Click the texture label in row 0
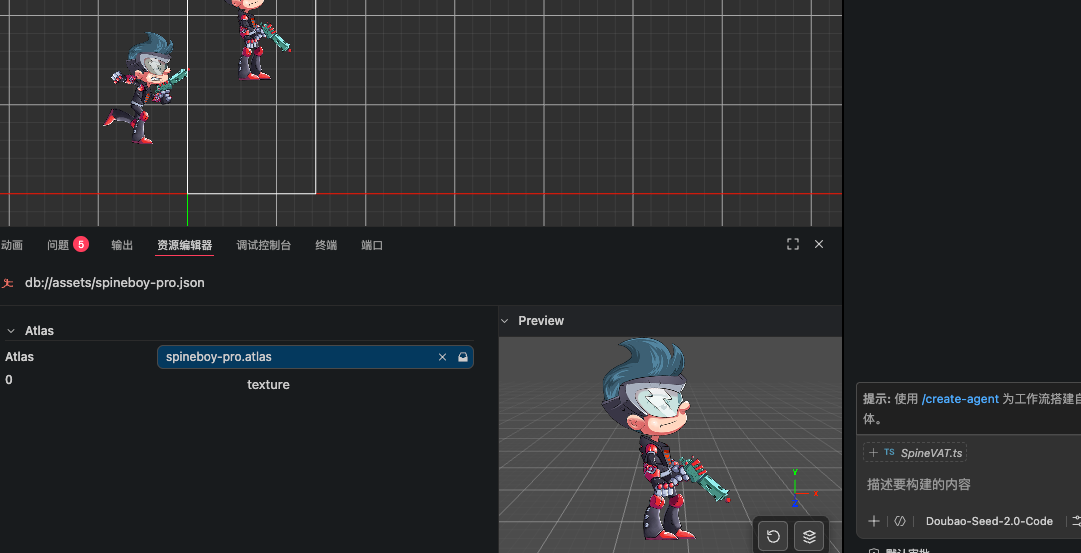 pos(268,385)
